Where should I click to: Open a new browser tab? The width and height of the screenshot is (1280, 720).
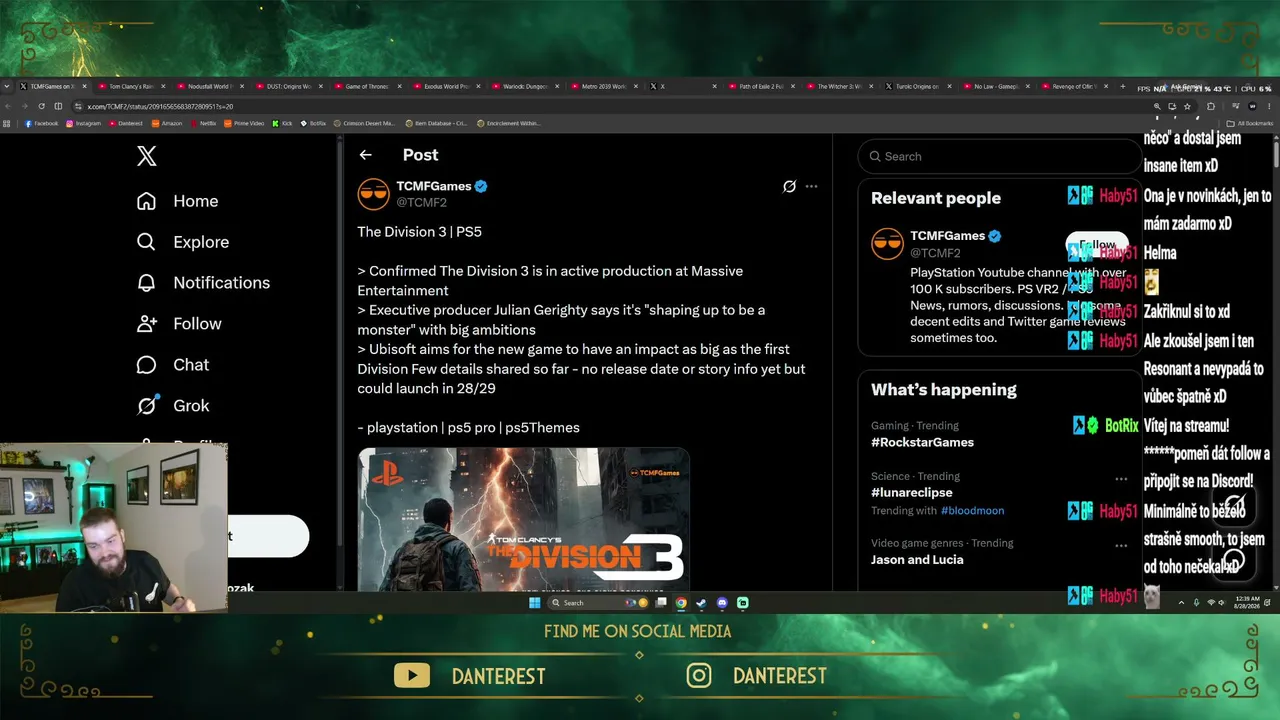(1122, 86)
